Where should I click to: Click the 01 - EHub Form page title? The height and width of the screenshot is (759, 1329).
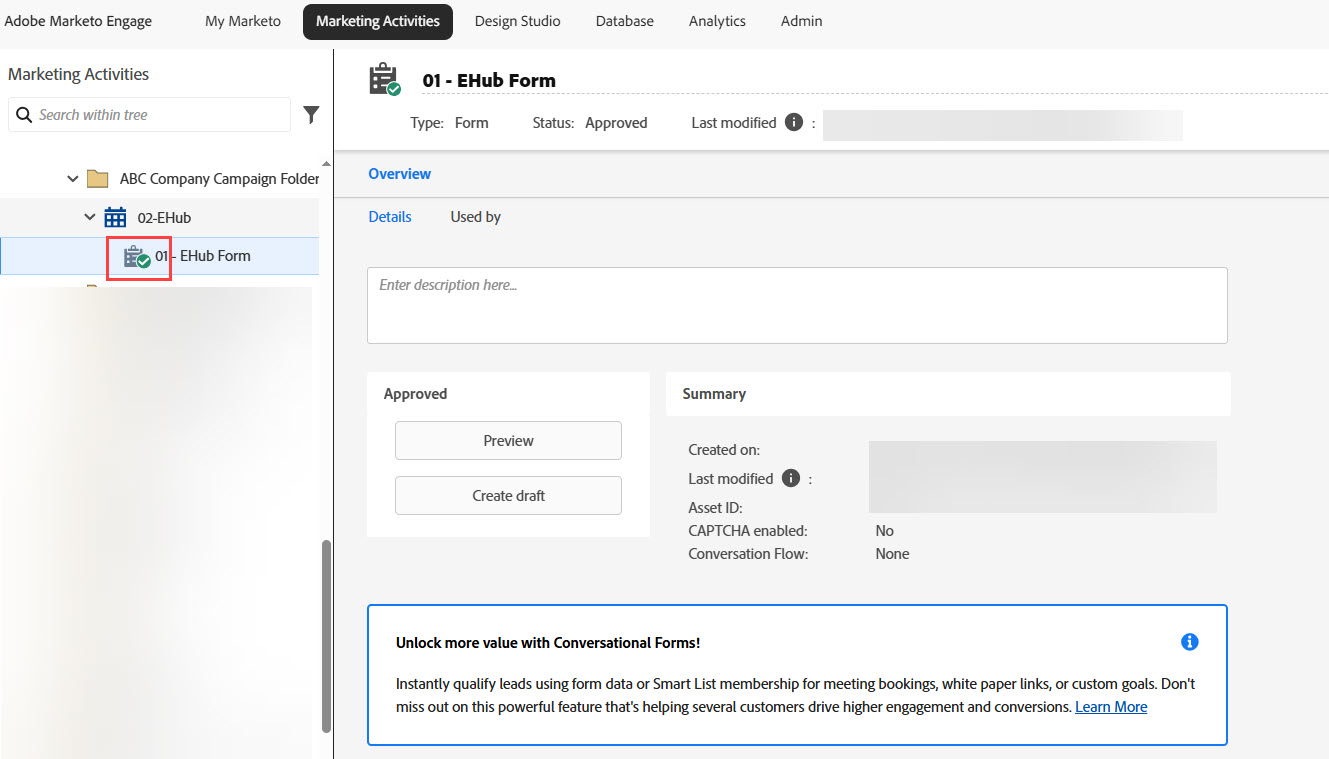coord(489,80)
